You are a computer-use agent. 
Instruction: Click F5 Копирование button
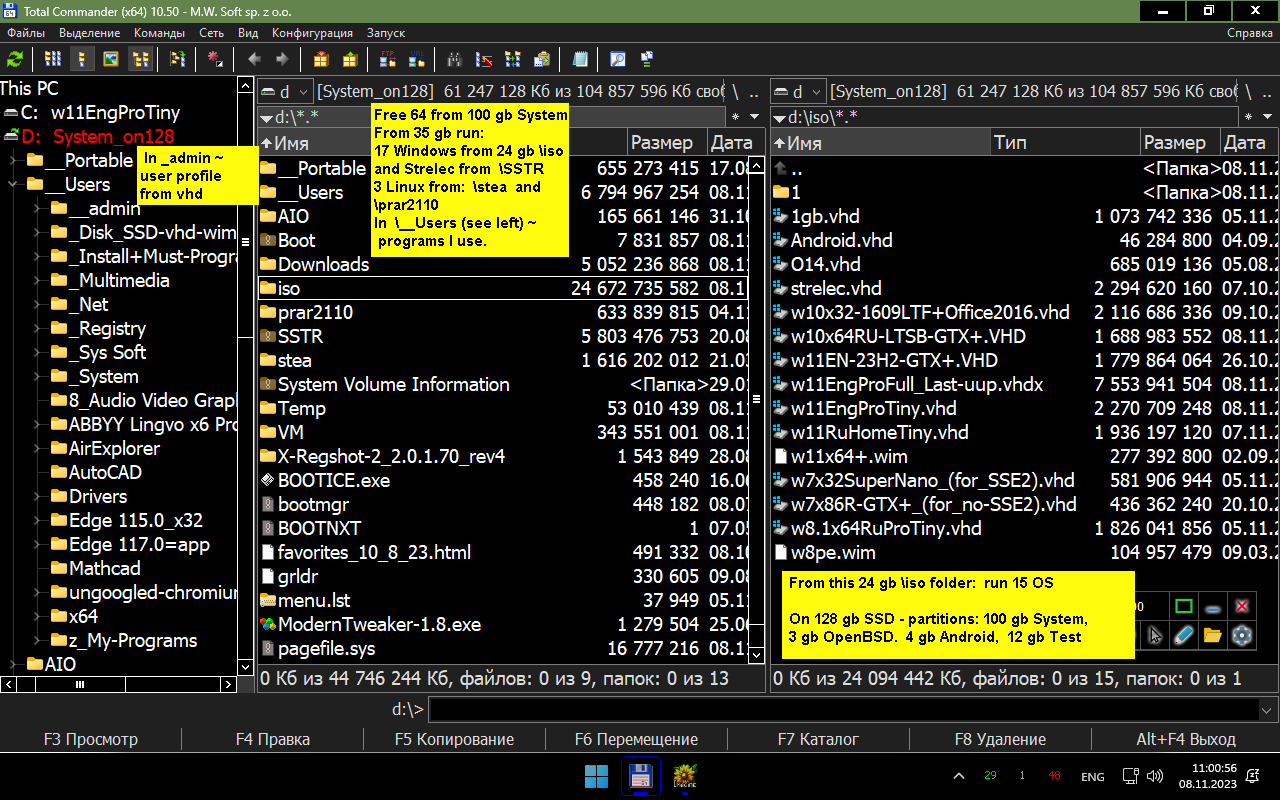click(454, 739)
